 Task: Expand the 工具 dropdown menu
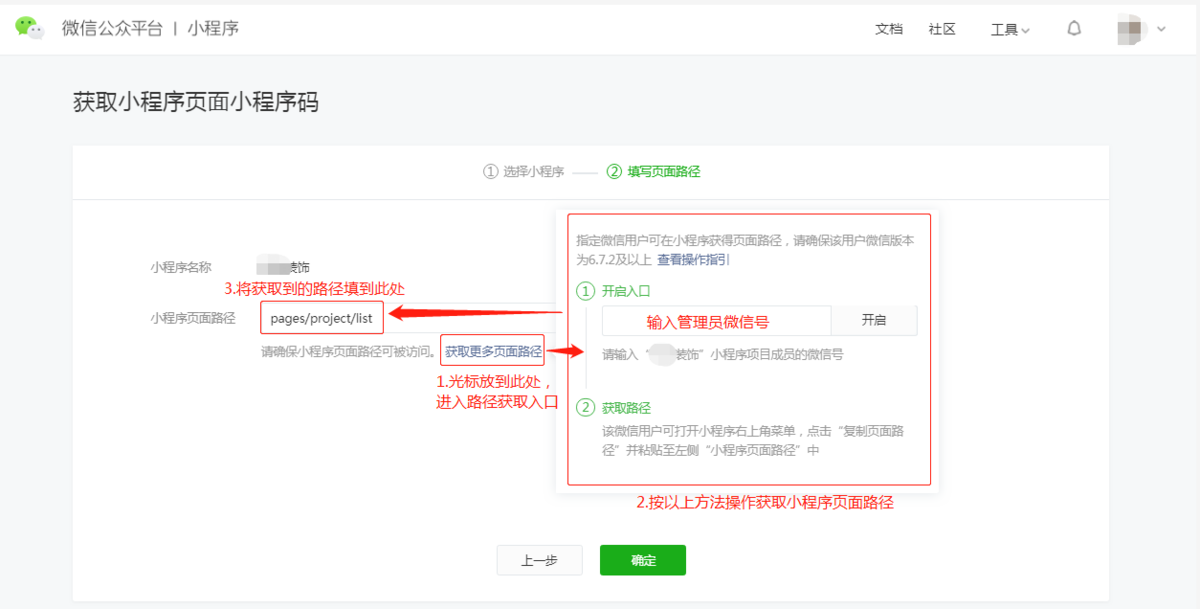click(x=1010, y=30)
